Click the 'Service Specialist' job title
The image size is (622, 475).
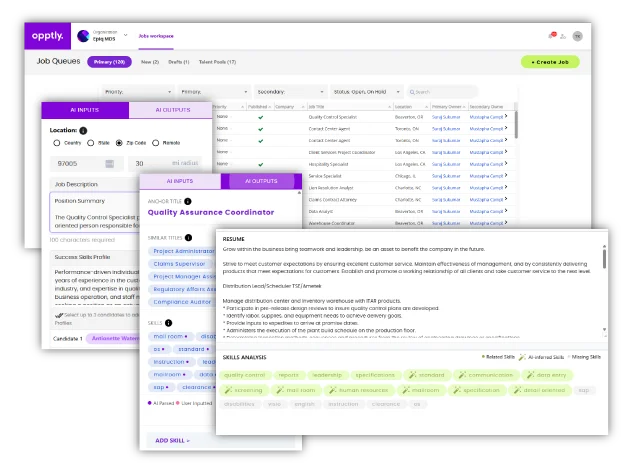(x=325, y=176)
